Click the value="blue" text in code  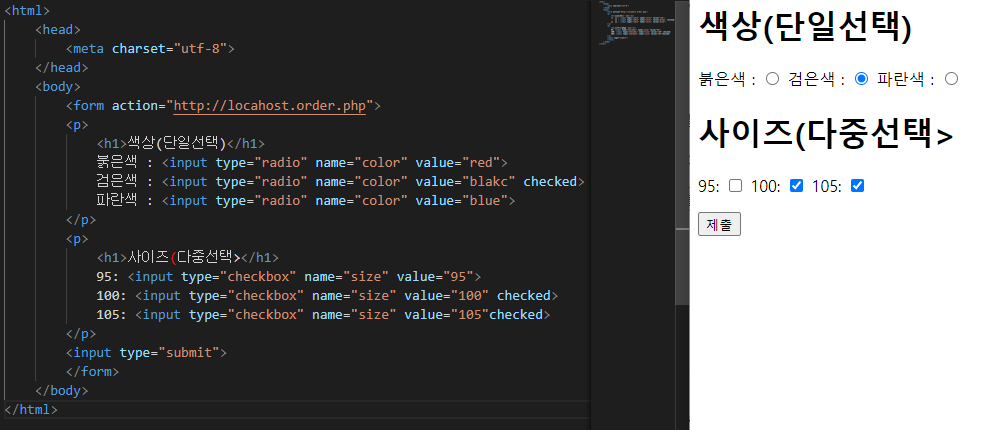pos(461,200)
